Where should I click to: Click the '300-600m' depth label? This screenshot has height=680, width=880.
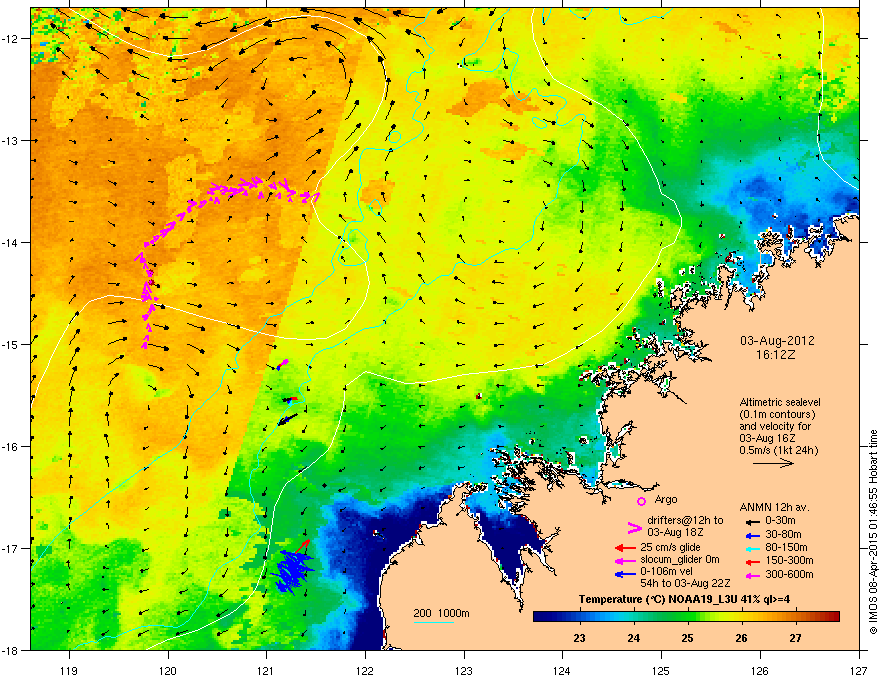coord(789,574)
